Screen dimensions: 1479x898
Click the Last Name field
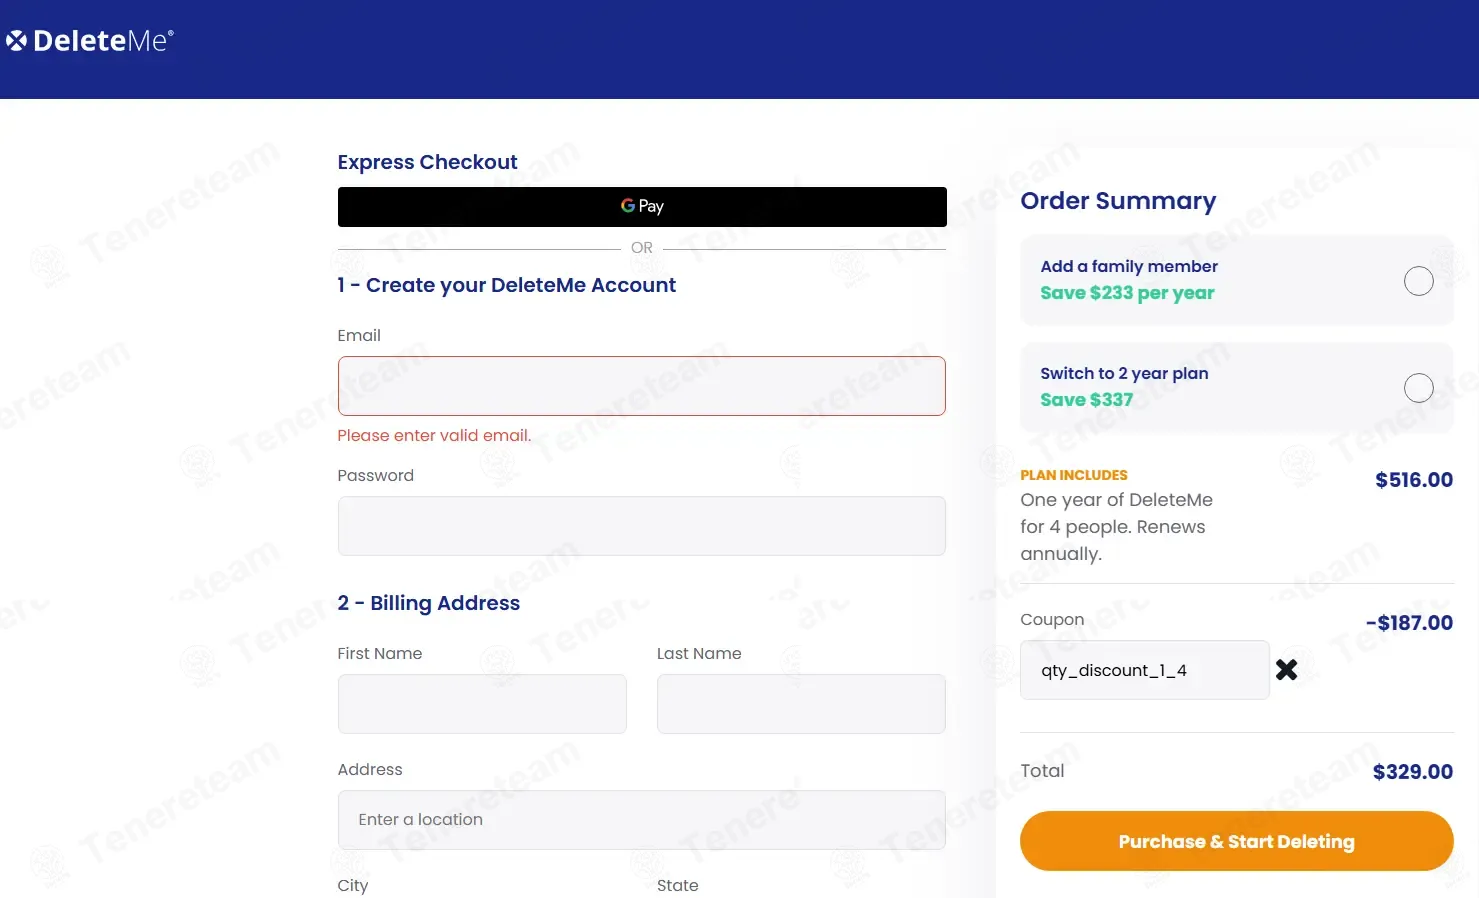pyautogui.click(x=801, y=704)
